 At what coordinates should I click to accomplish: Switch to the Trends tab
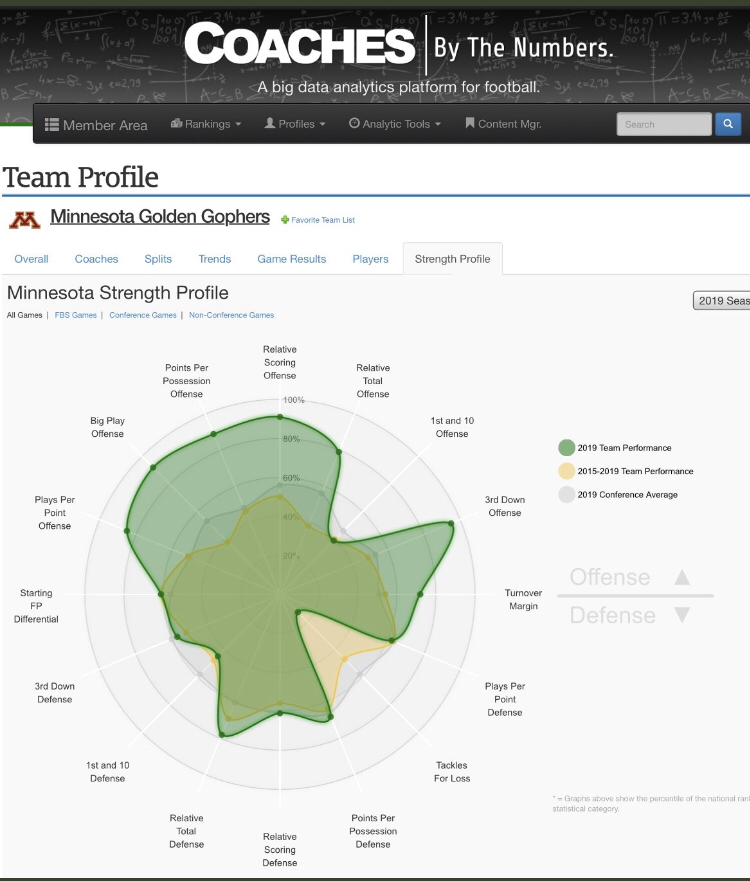(x=215, y=259)
